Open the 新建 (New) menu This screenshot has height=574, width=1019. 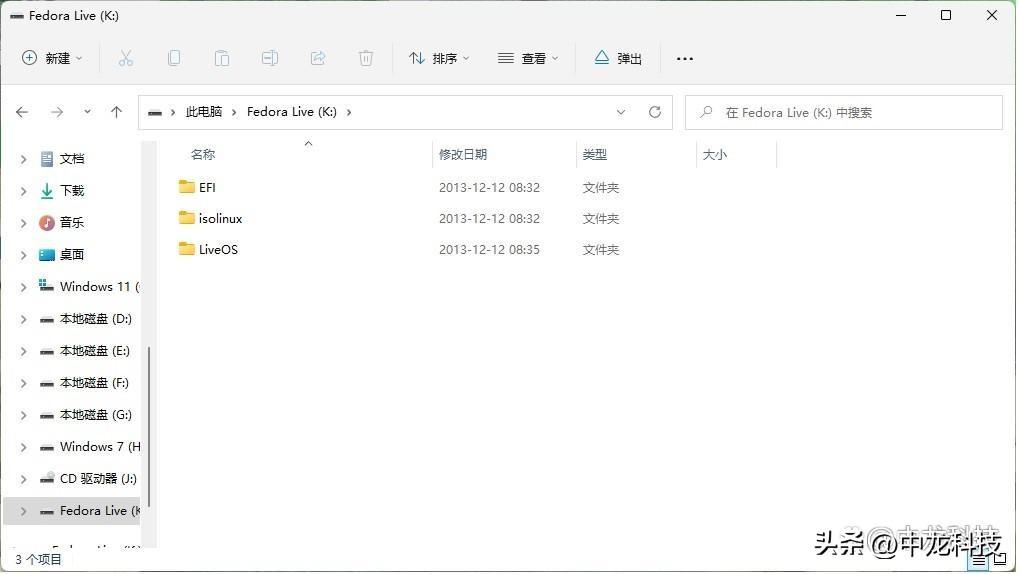(x=52, y=59)
